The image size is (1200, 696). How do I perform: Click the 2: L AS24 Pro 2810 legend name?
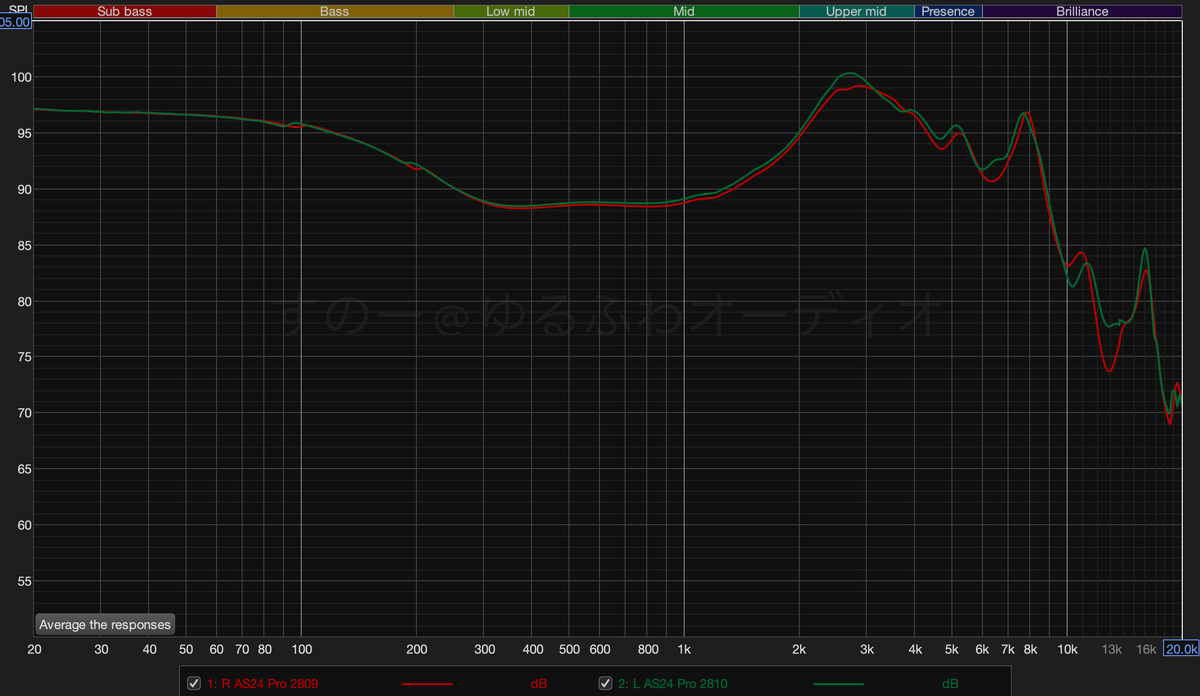672,684
